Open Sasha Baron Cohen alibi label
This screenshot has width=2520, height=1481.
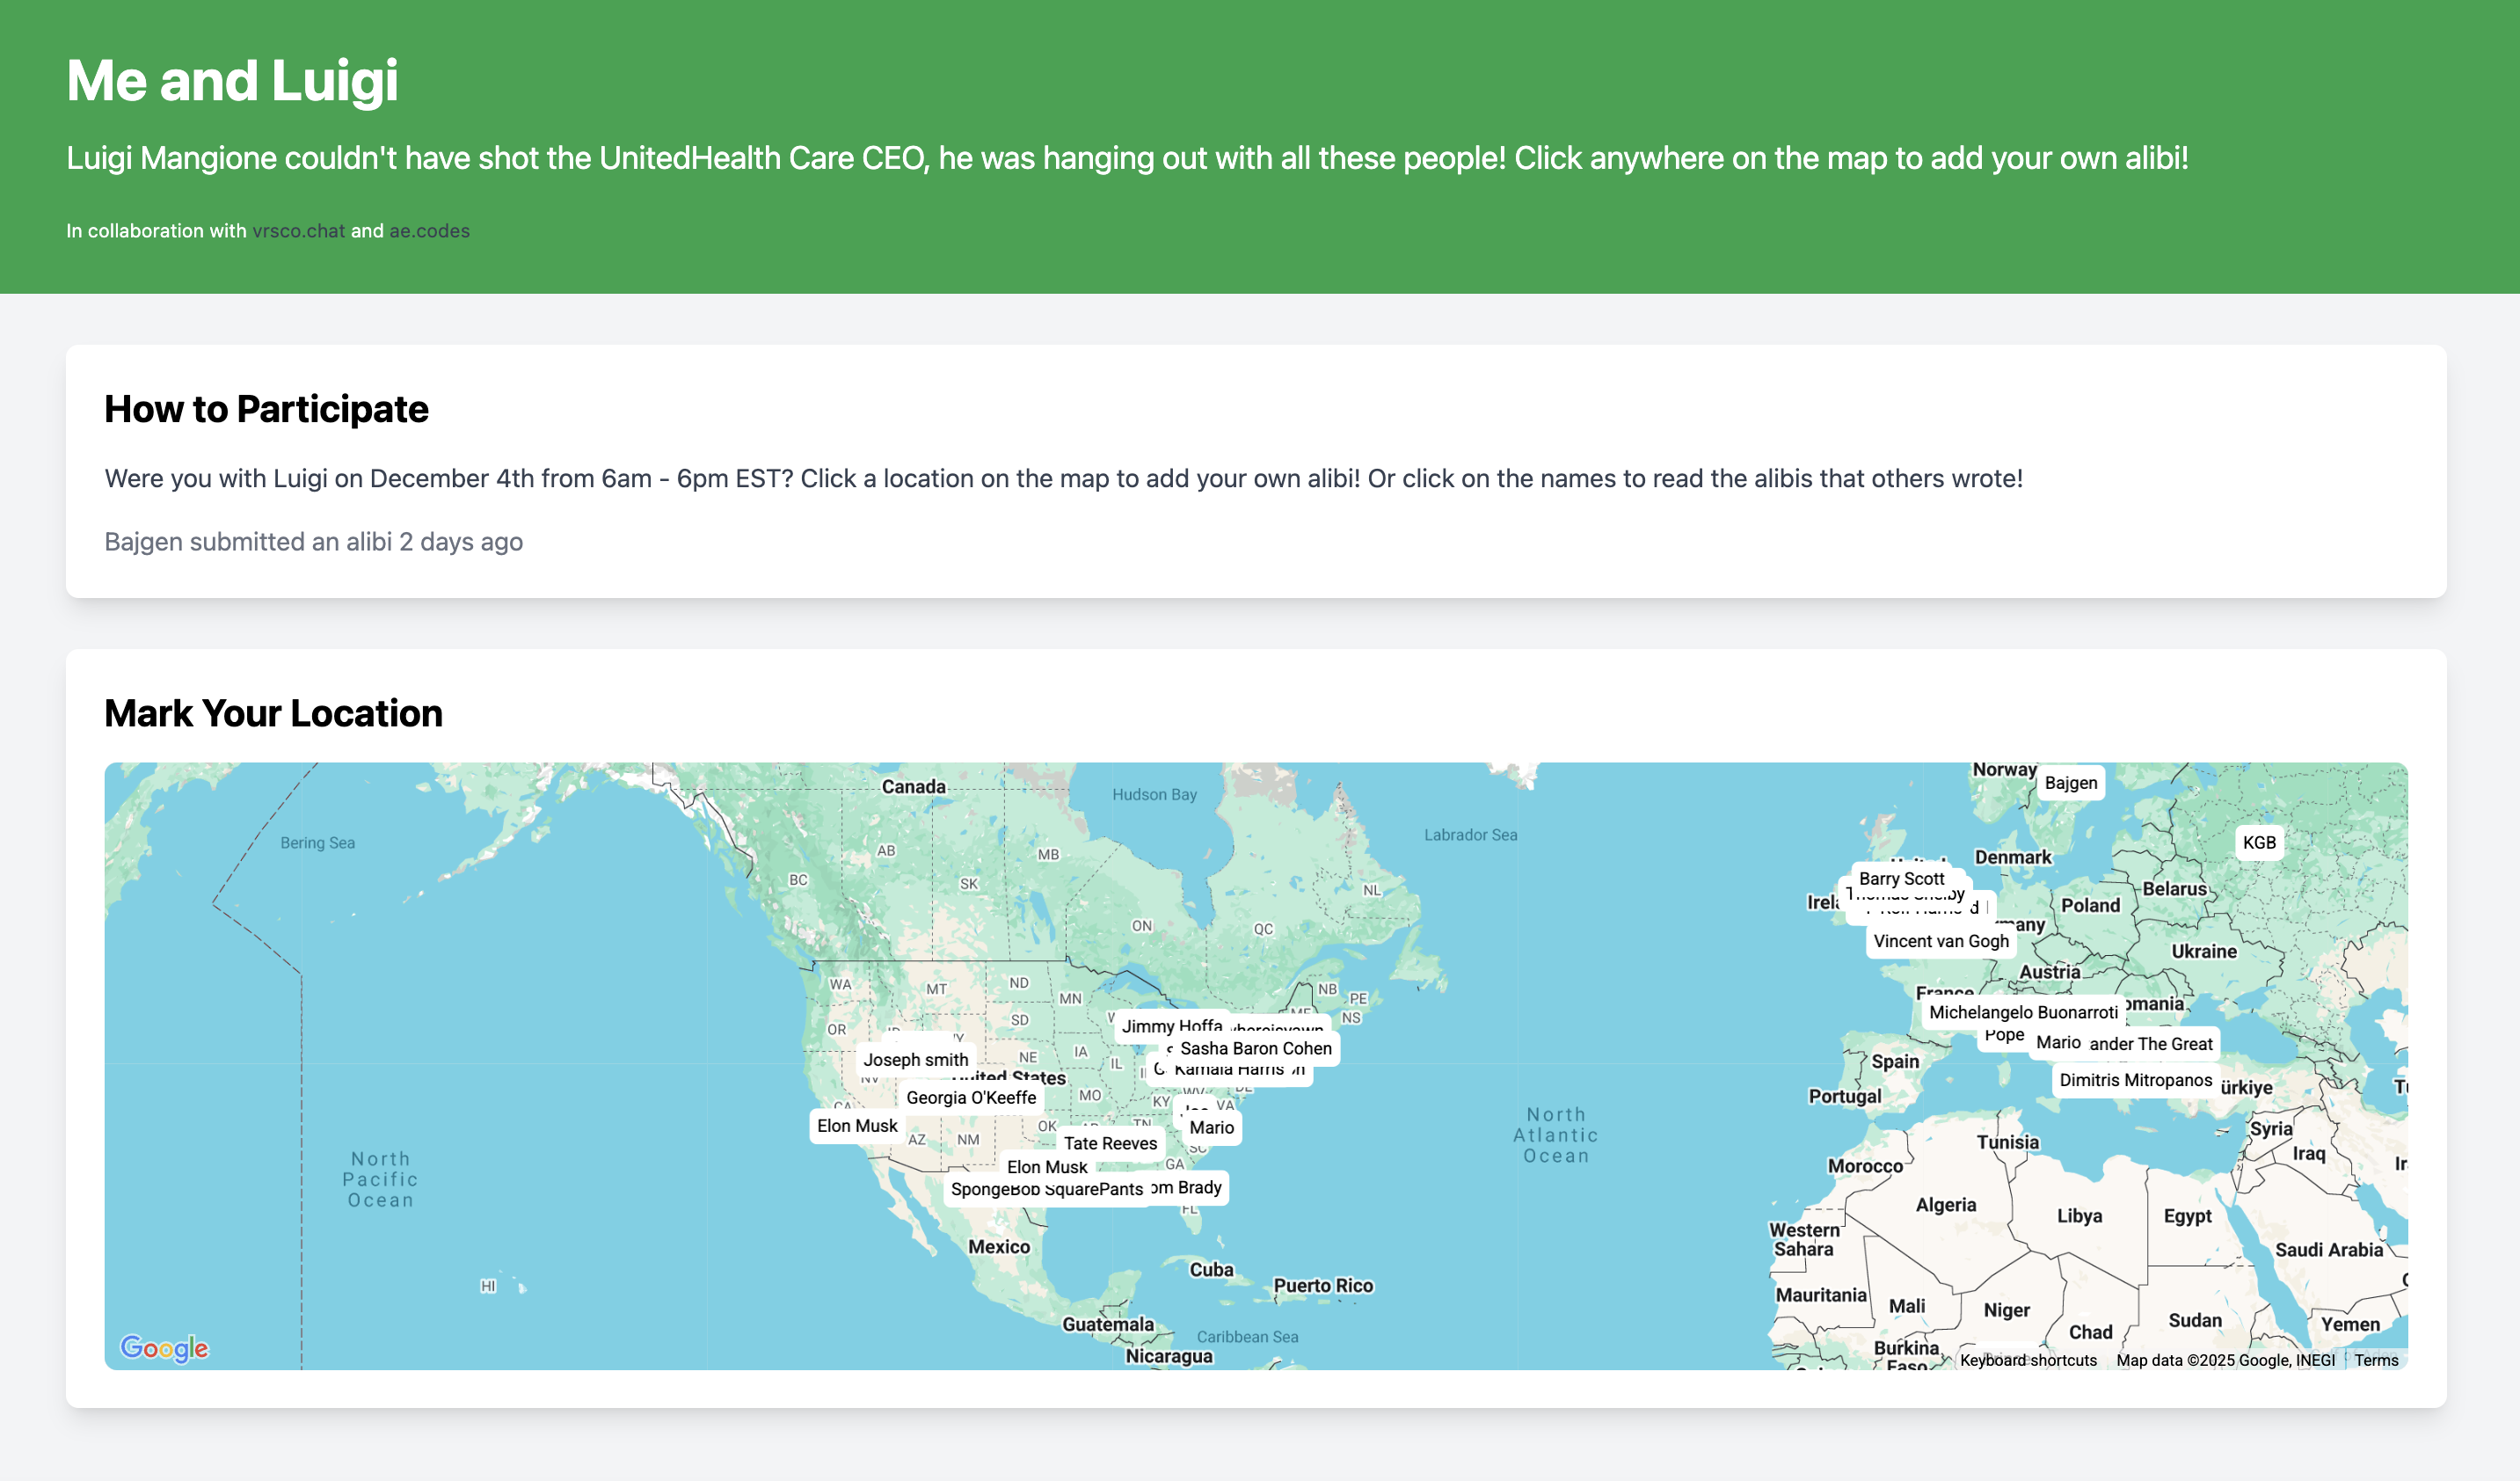[1255, 1048]
